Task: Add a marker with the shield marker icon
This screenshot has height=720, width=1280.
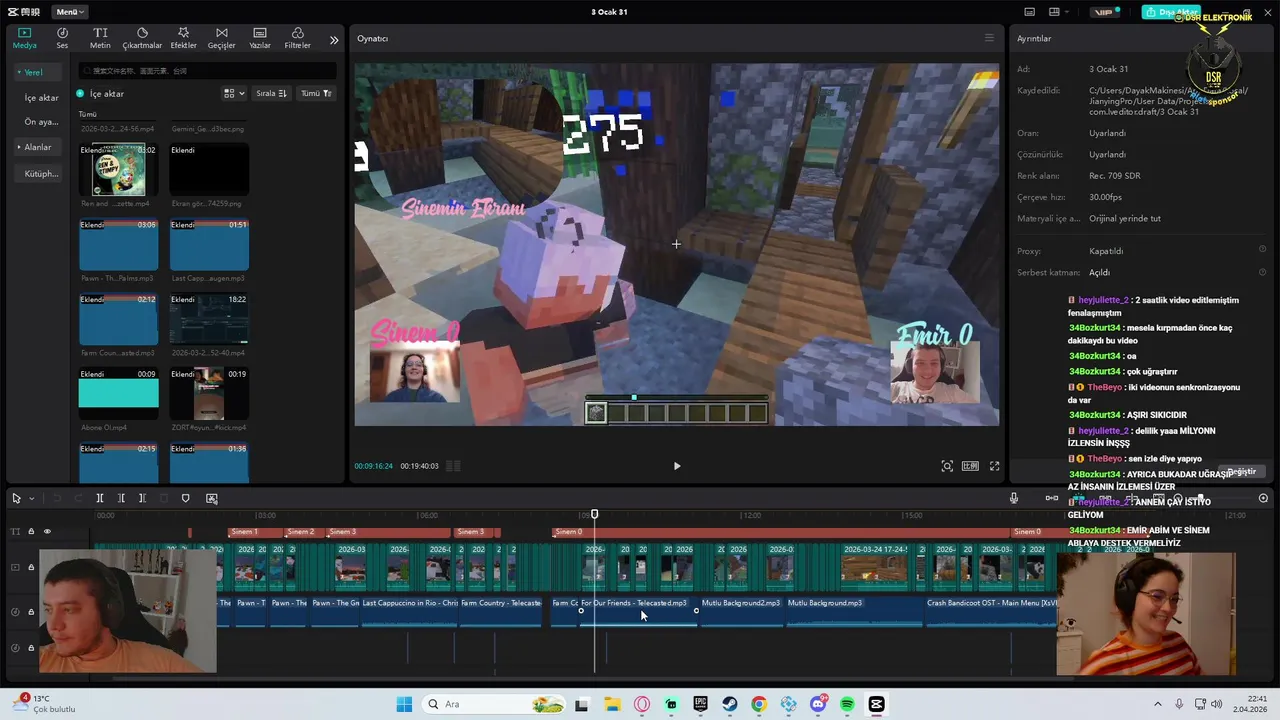Action: pyautogui.click(x=185, y=498)
